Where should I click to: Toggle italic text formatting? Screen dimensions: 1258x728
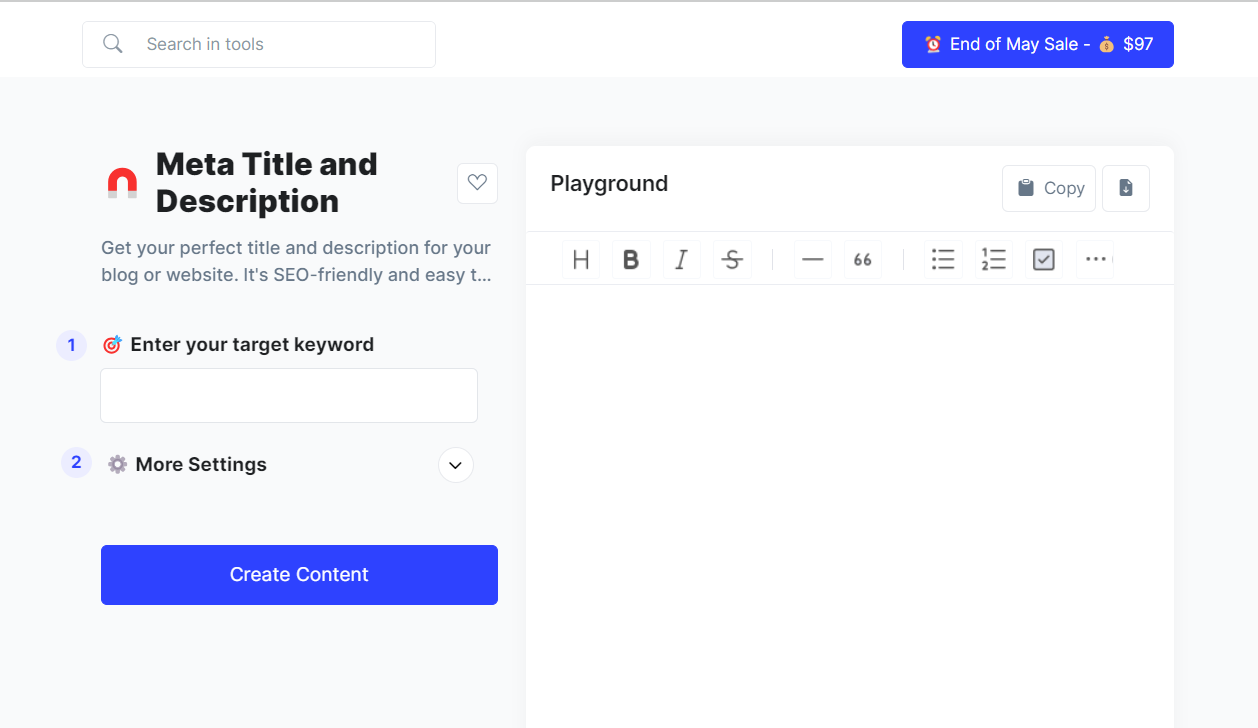point(681,260)
